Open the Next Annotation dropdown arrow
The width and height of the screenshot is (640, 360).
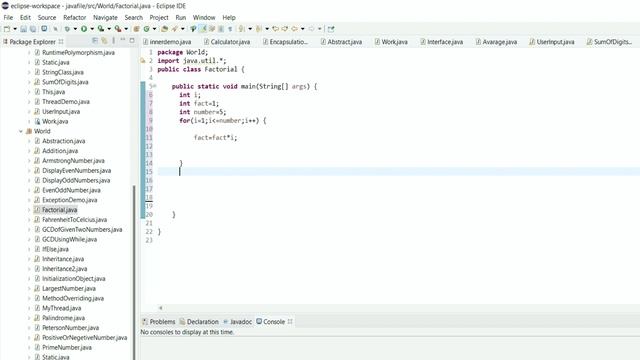coord(250,29)
